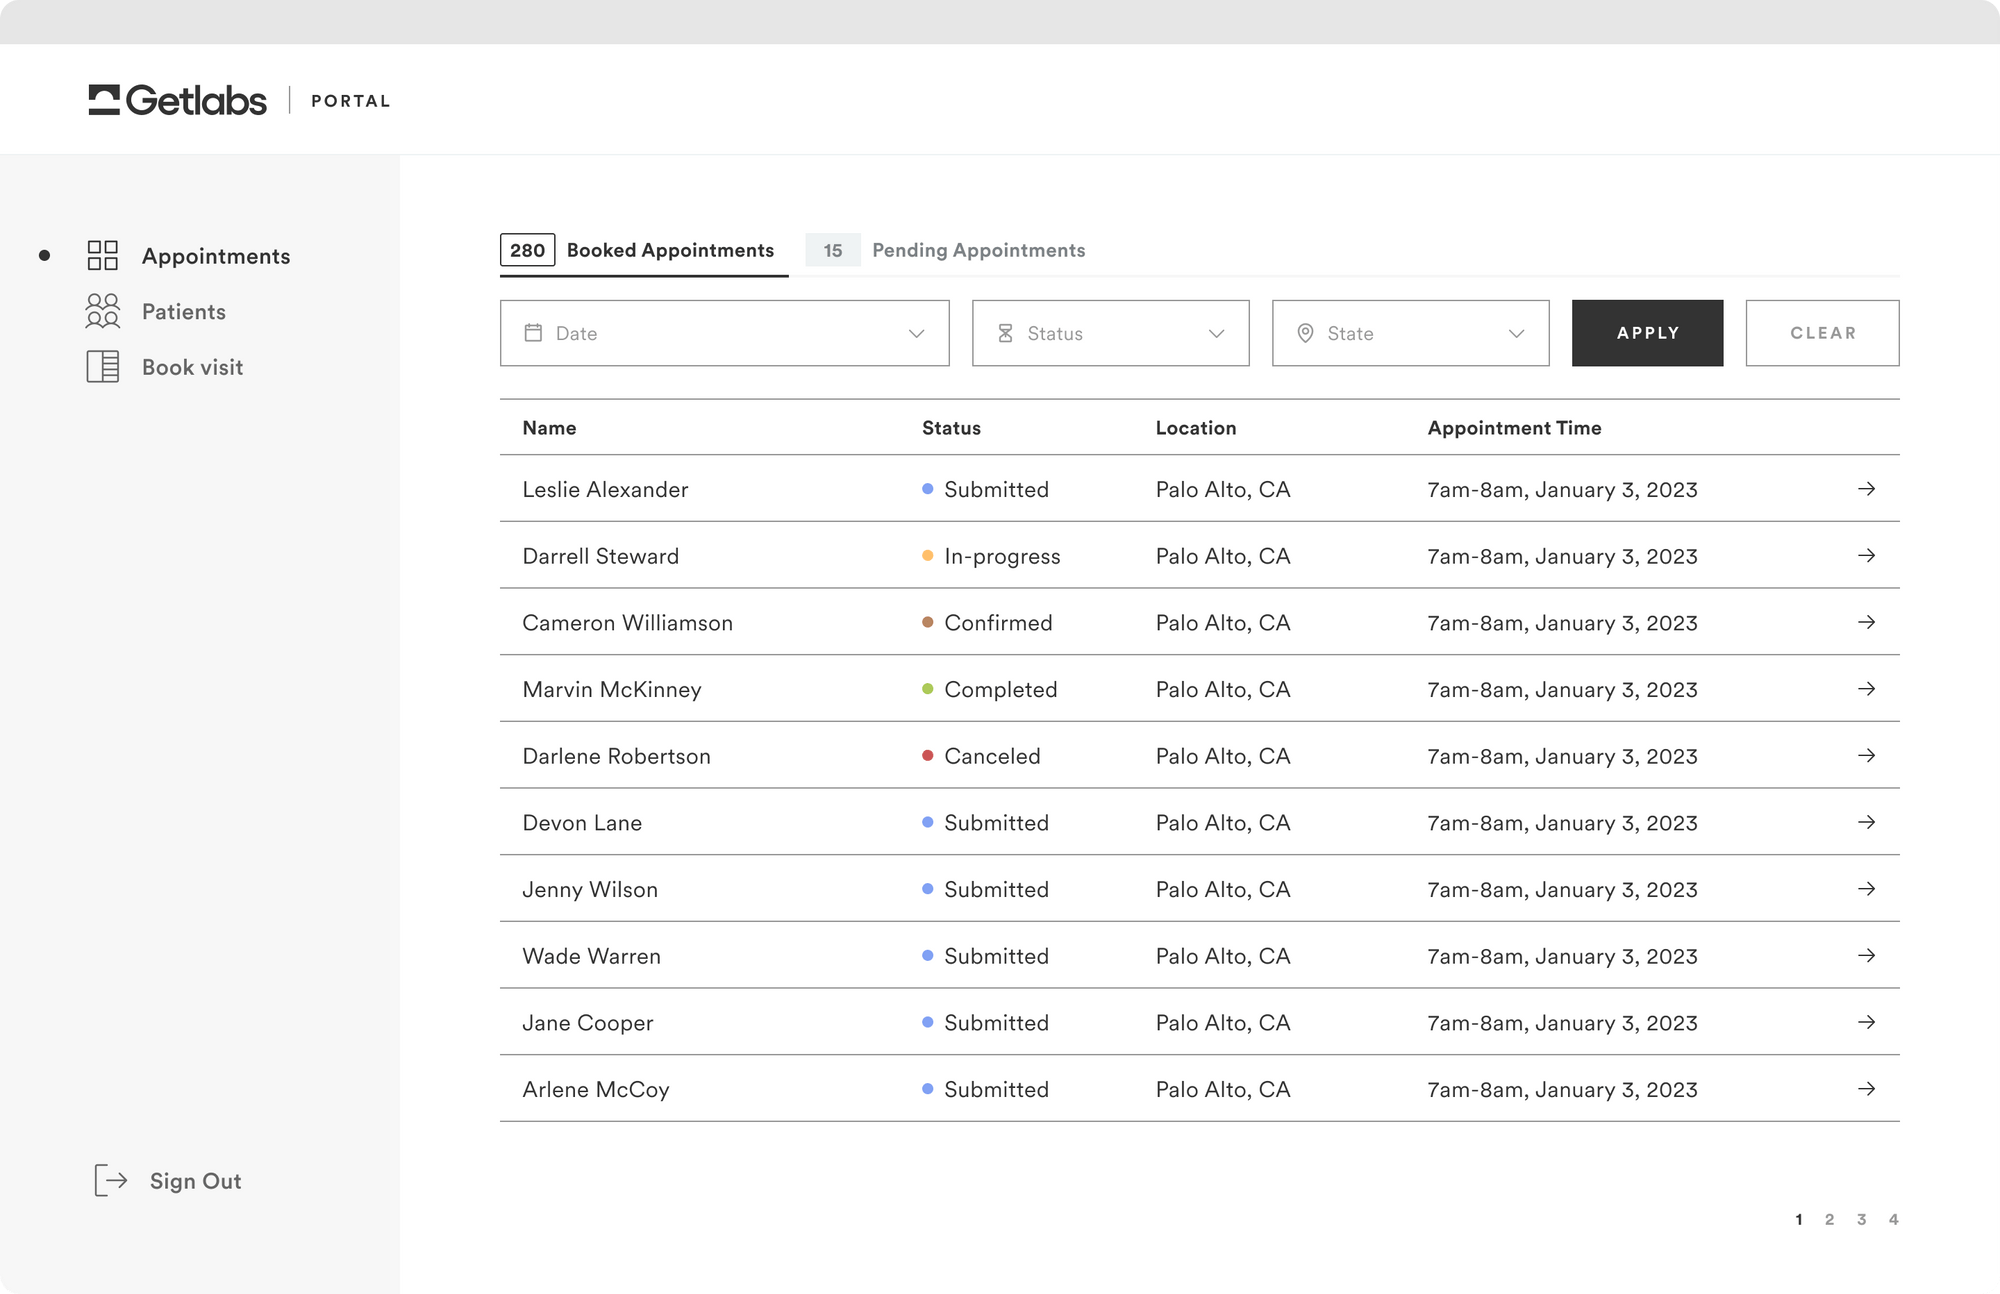Switch to Pending Appointments tab

tap(977, 250)
